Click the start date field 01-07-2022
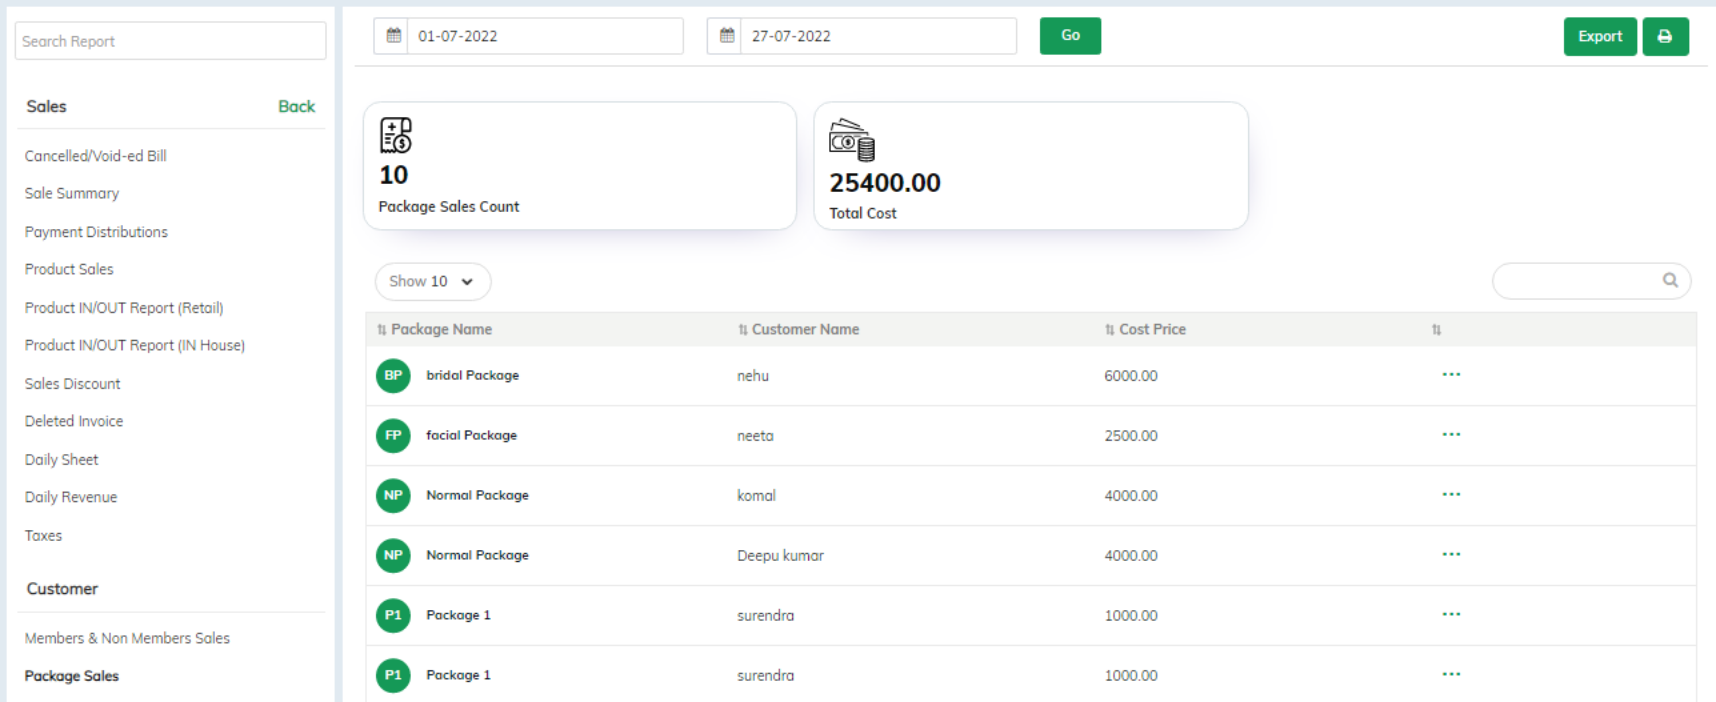 [545, 36]
